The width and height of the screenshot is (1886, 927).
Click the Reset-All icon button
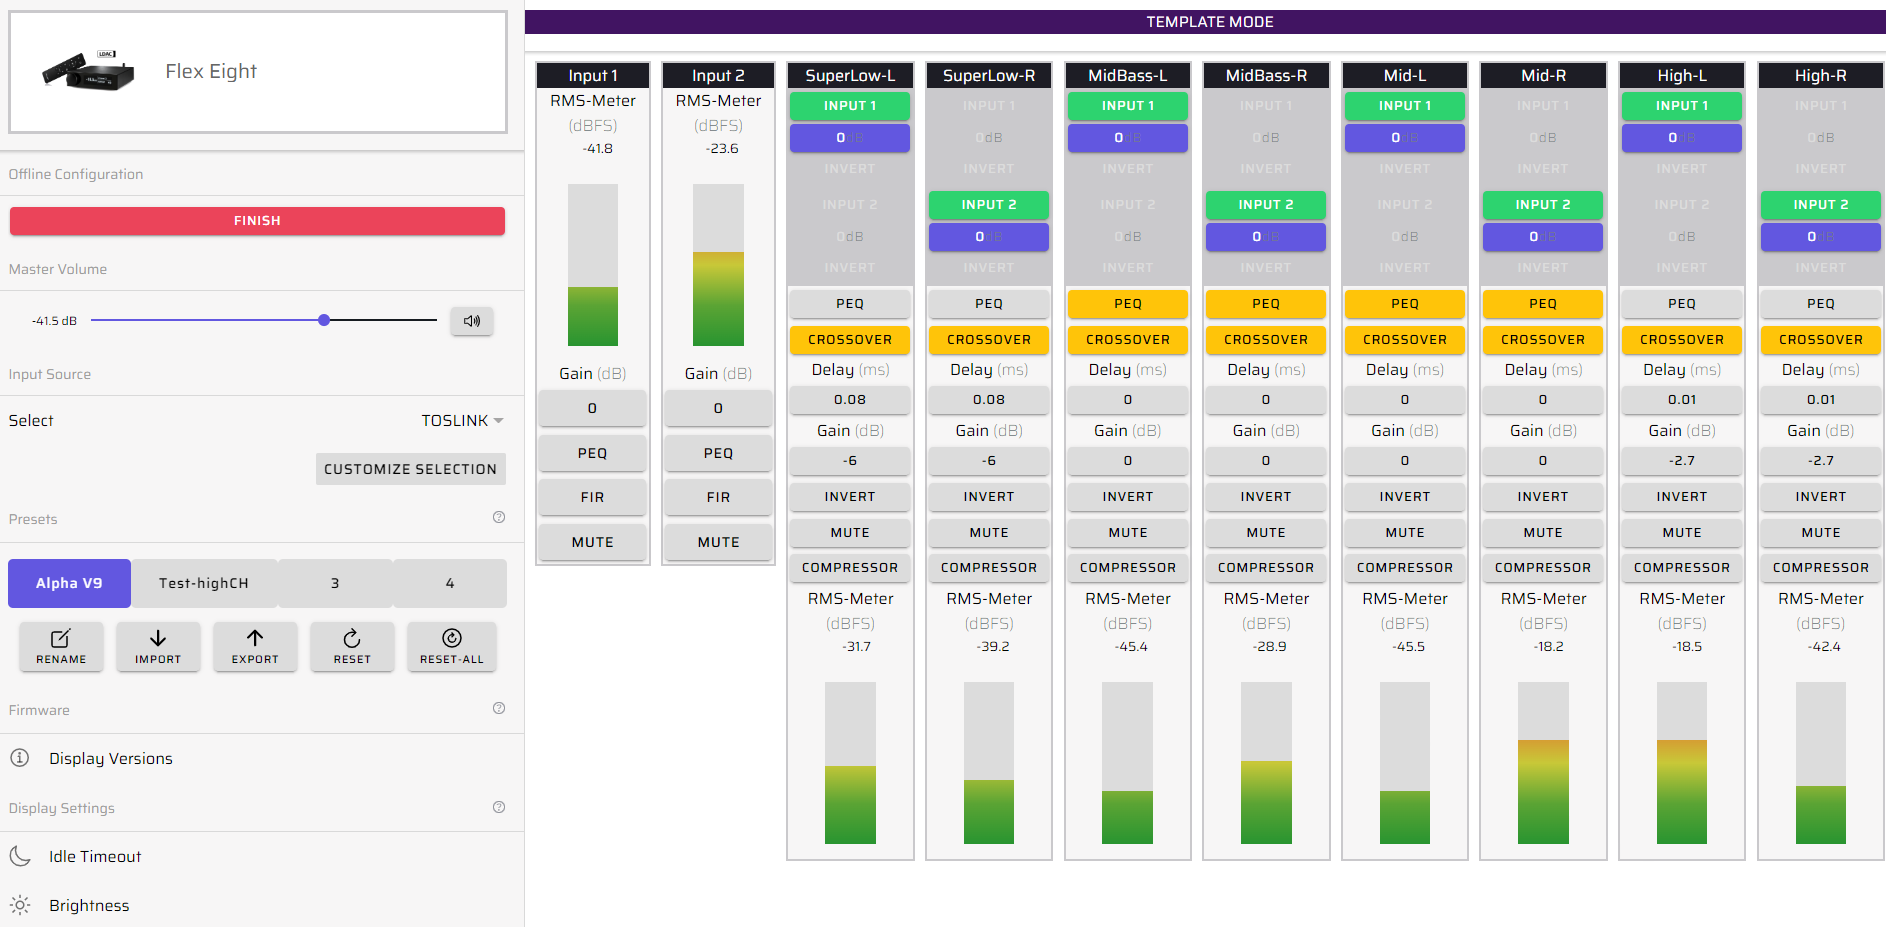tap(451, 639)
